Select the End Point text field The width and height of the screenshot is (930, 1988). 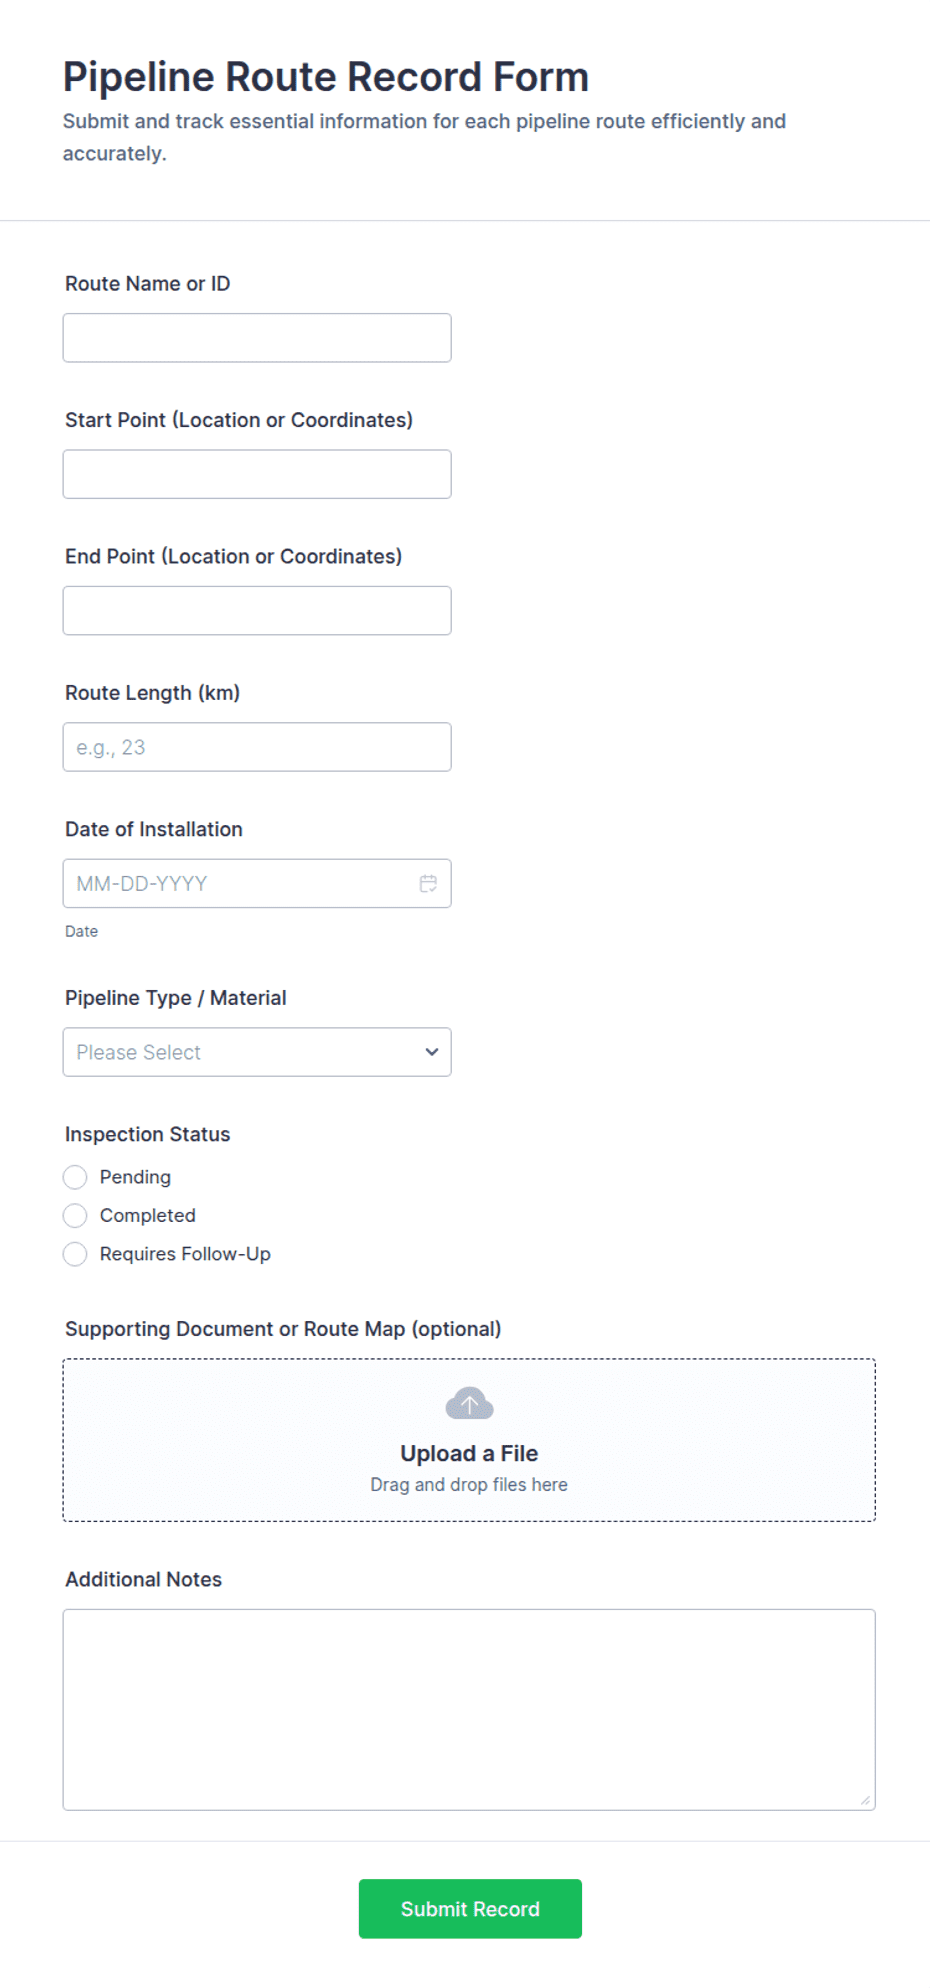pos(257,611)
